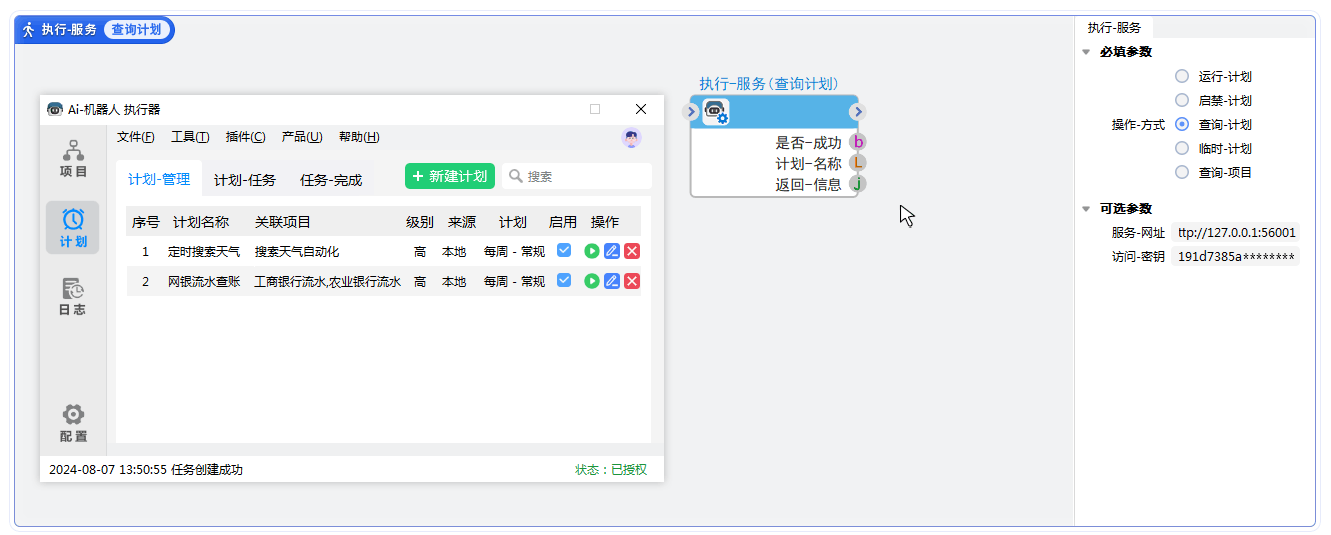This screenshot has height=535, width=1331.
Task: Open the 帮助(H) menu
Action: [x=359, y=138]
